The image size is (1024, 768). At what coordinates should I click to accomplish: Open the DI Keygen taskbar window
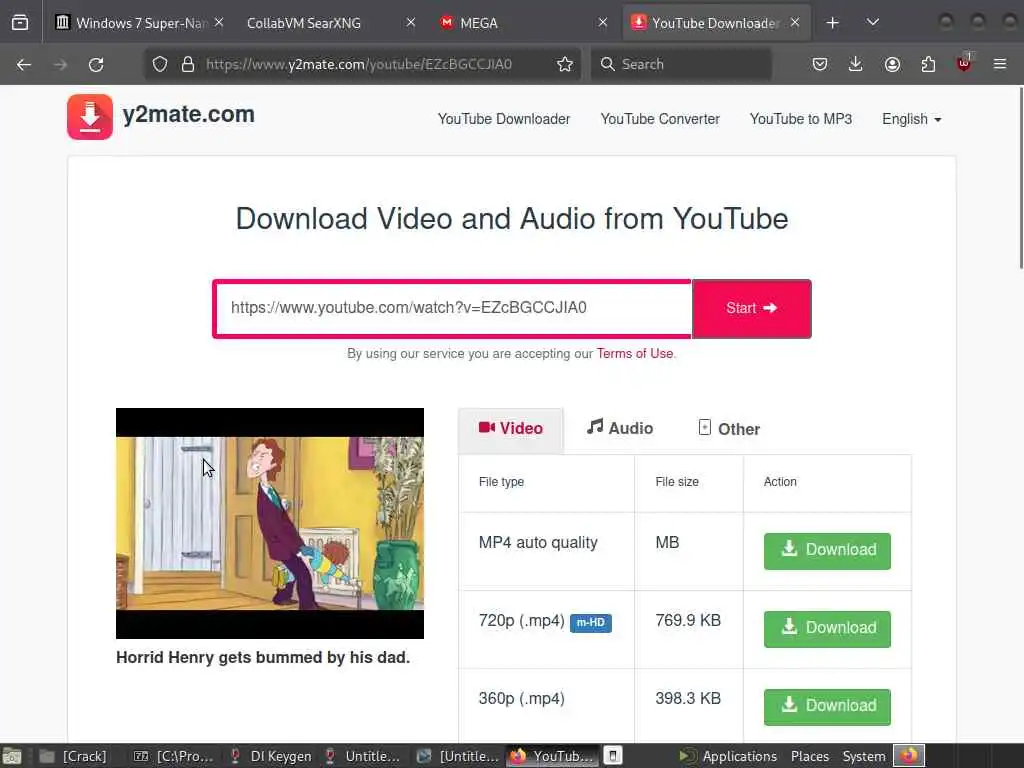point(270,756)
